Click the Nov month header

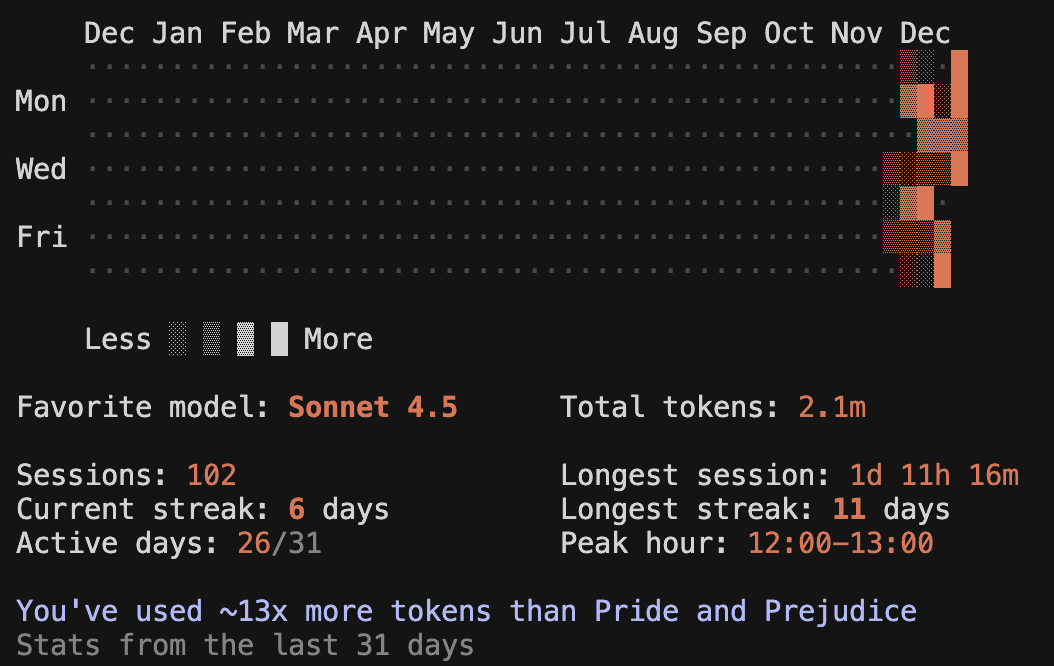pos(856,33)
